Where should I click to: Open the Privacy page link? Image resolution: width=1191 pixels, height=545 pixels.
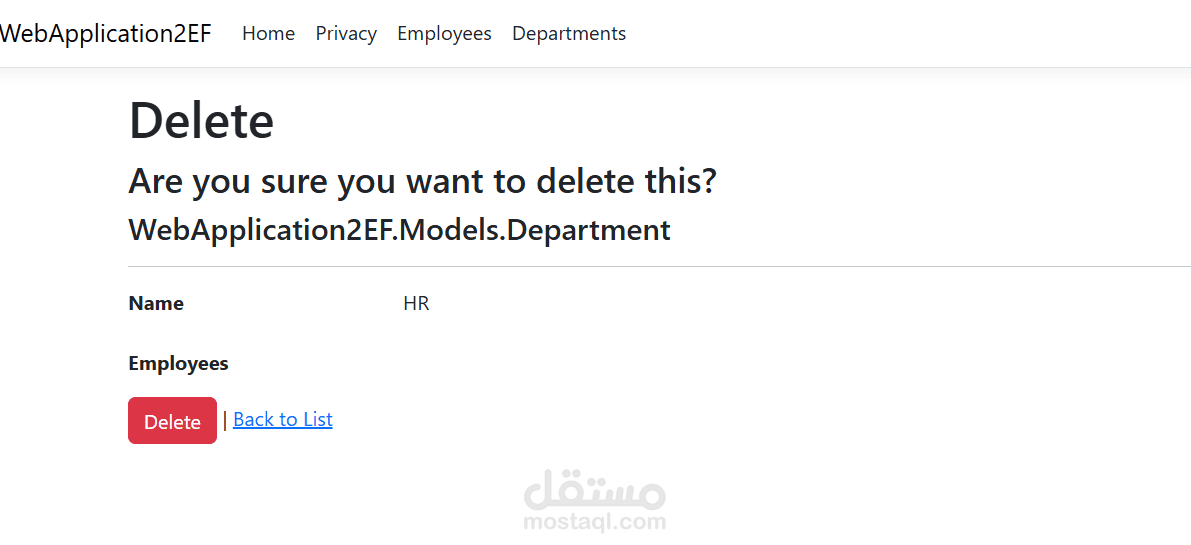coord(346,33)
